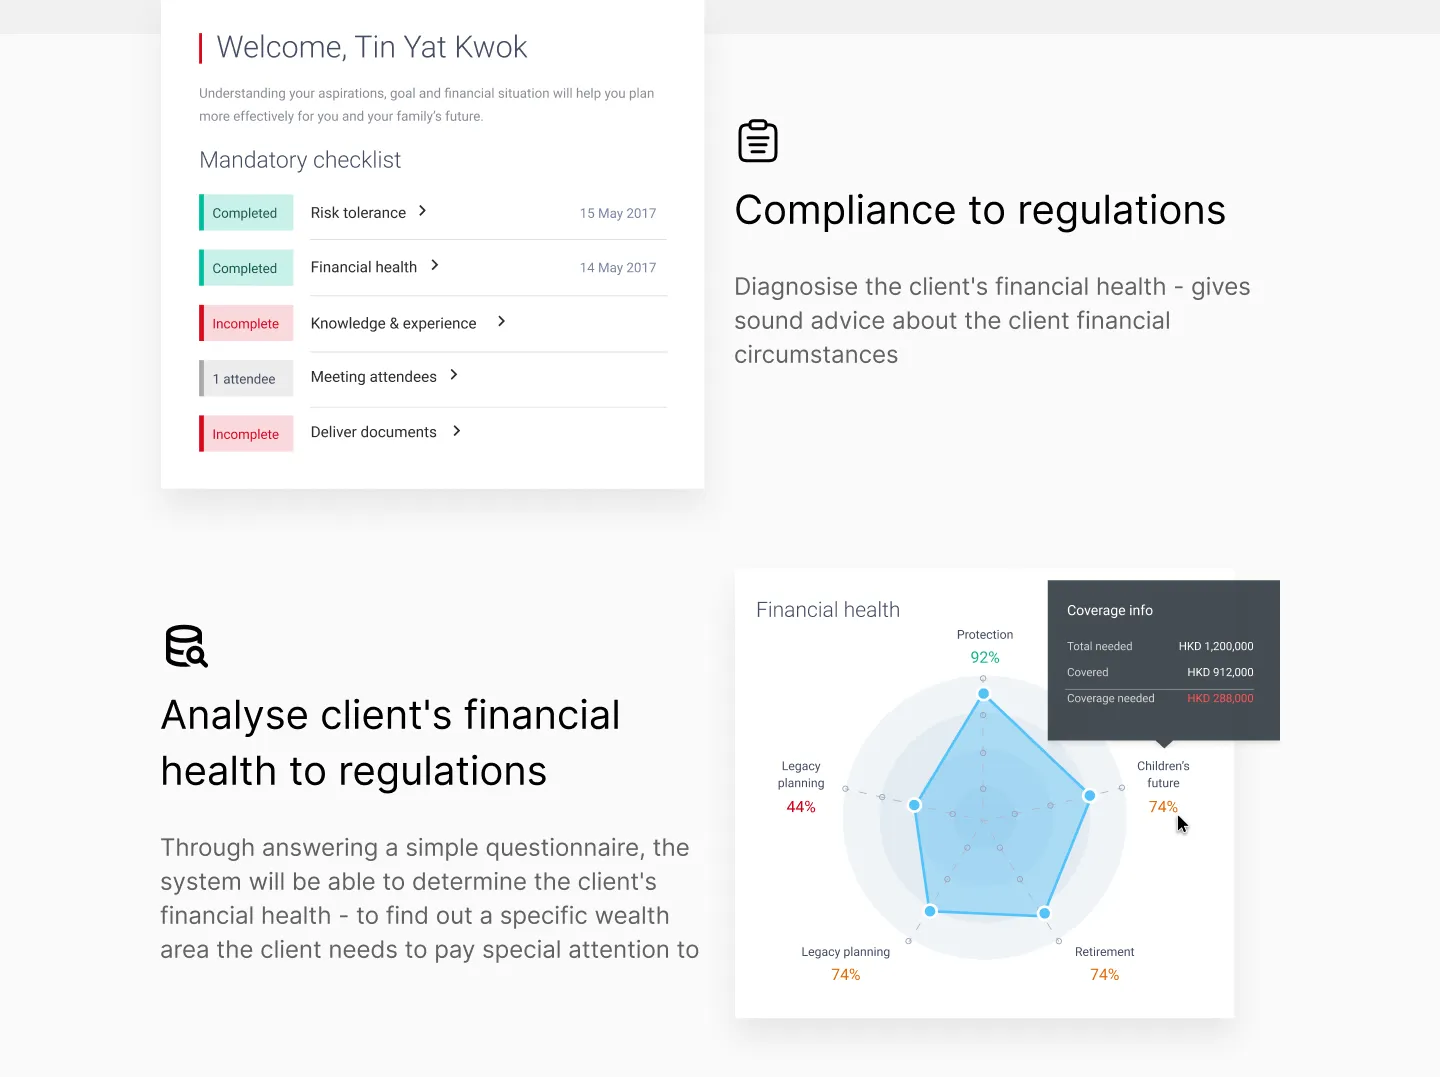The height and width of the screenshot is (1077, 1440).
Task: Click the Protection data point on radar
Action: point(984,694)
